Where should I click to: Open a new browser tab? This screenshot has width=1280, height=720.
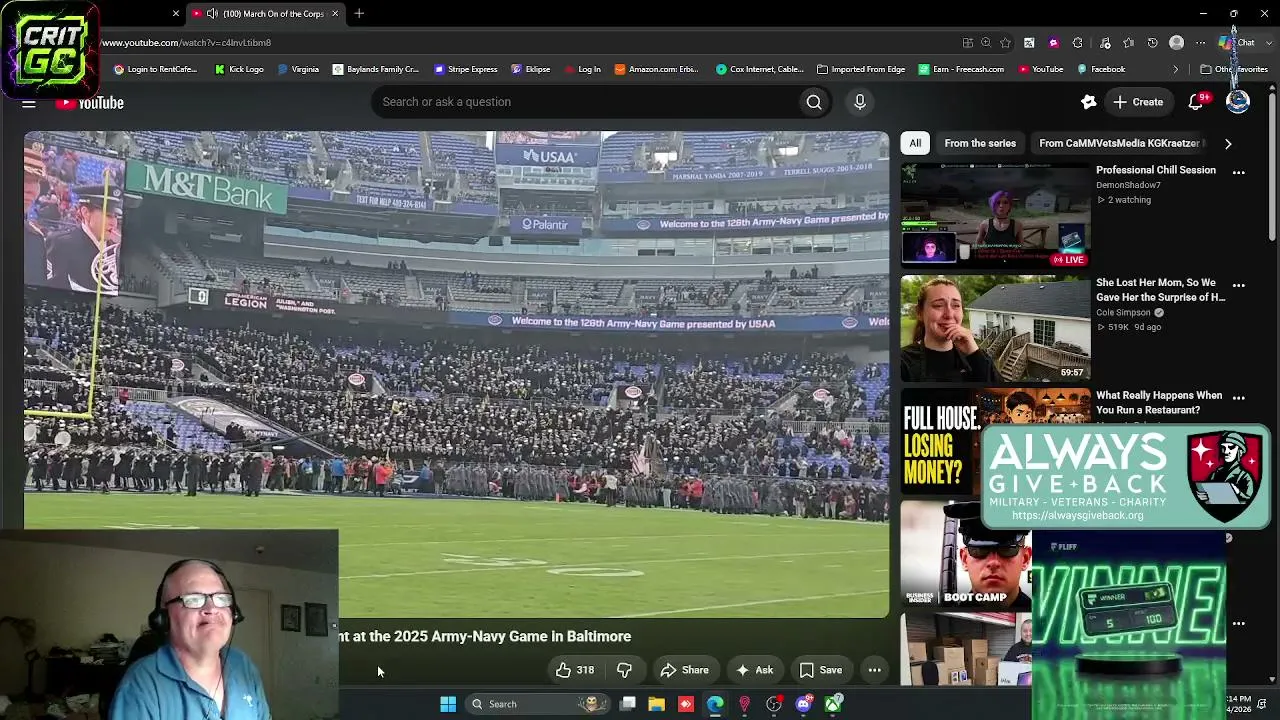point(359,14)
